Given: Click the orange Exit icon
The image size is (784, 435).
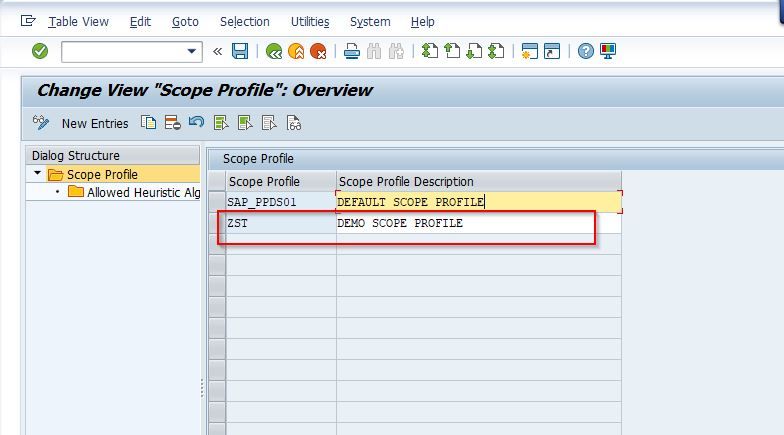Looking at the screenshot, I should tap(296, 51).
